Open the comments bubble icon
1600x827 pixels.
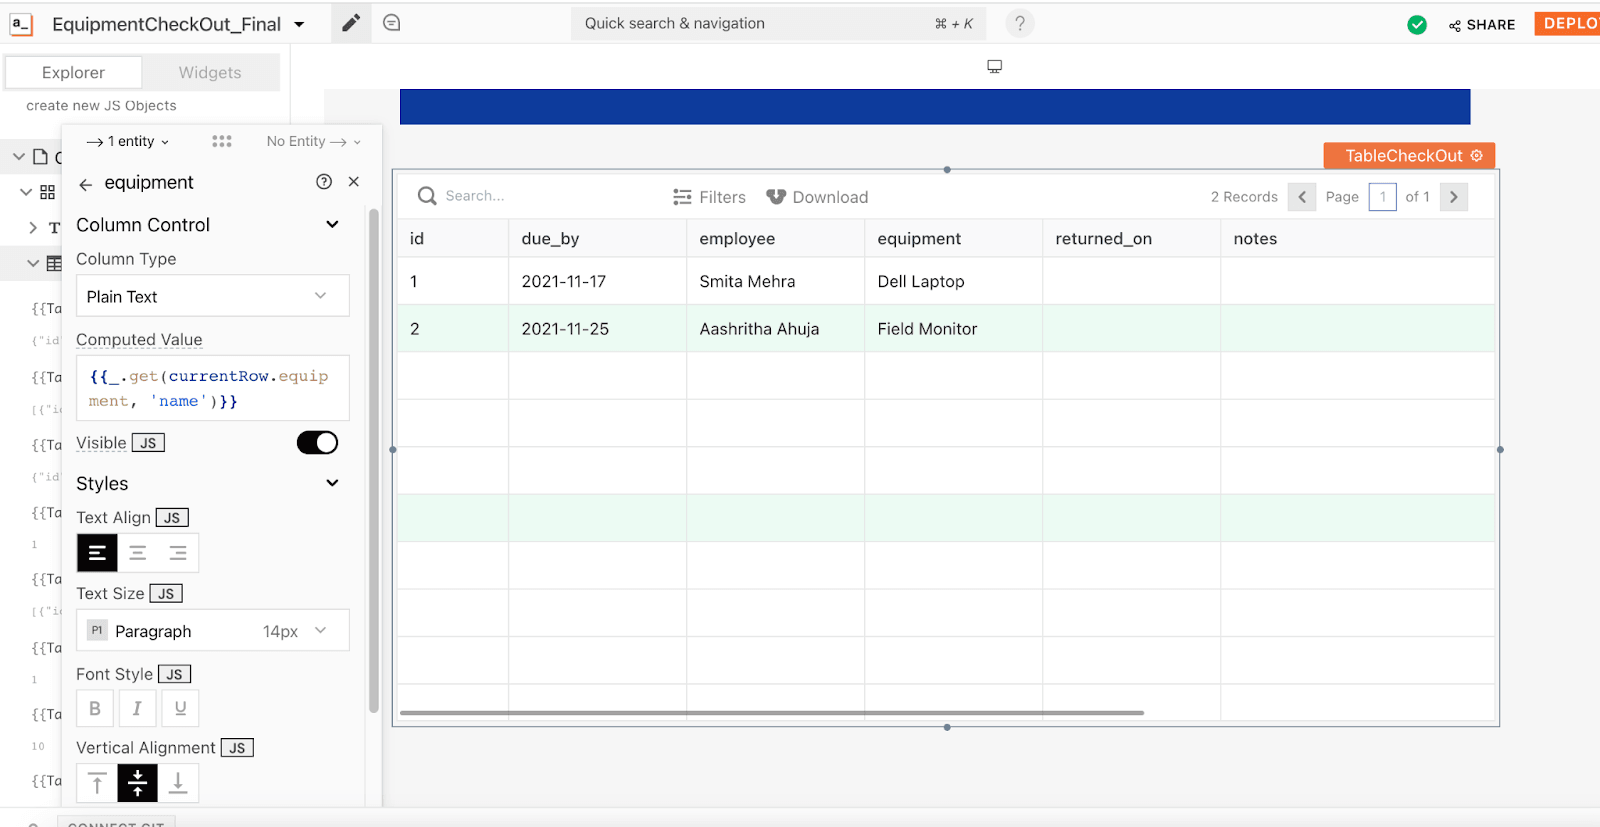click(x=392, y=23)
